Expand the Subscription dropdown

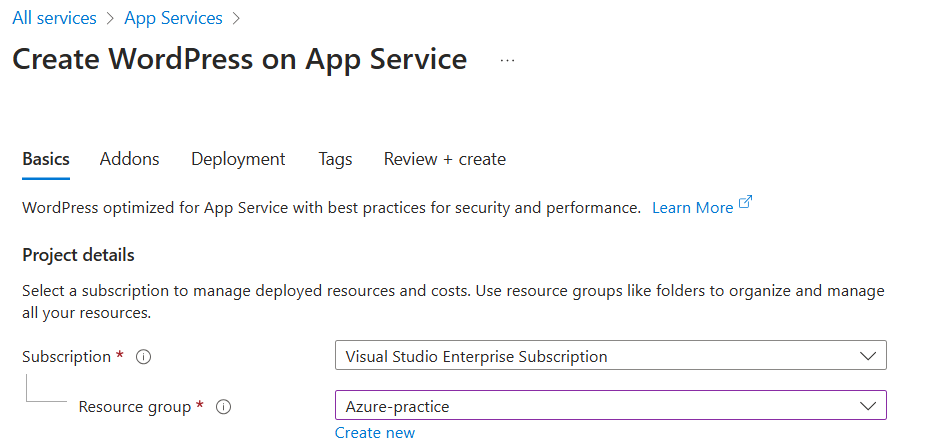coord(866,356)
